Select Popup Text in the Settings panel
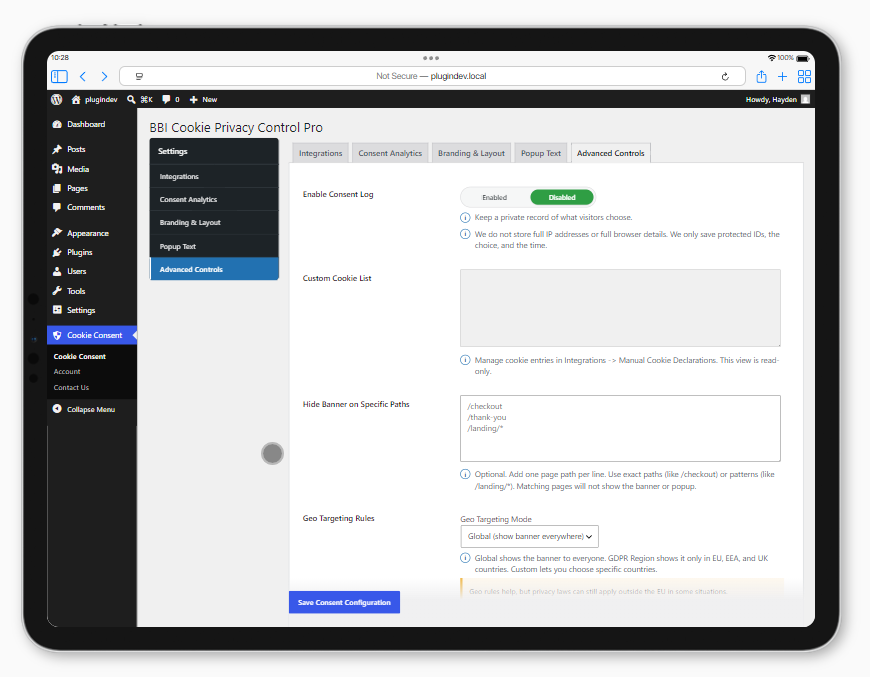The width and height of the screenshot is (870, 677). (214, 246)
